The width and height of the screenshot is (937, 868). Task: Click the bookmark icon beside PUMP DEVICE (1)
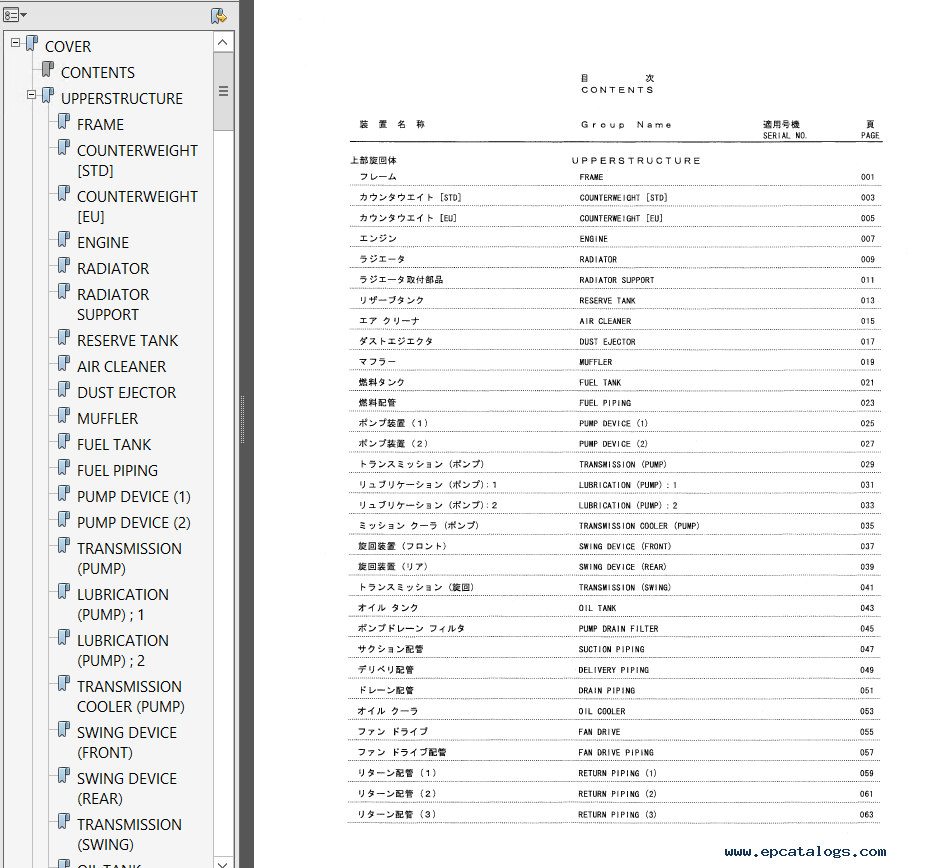coord(64,494)
